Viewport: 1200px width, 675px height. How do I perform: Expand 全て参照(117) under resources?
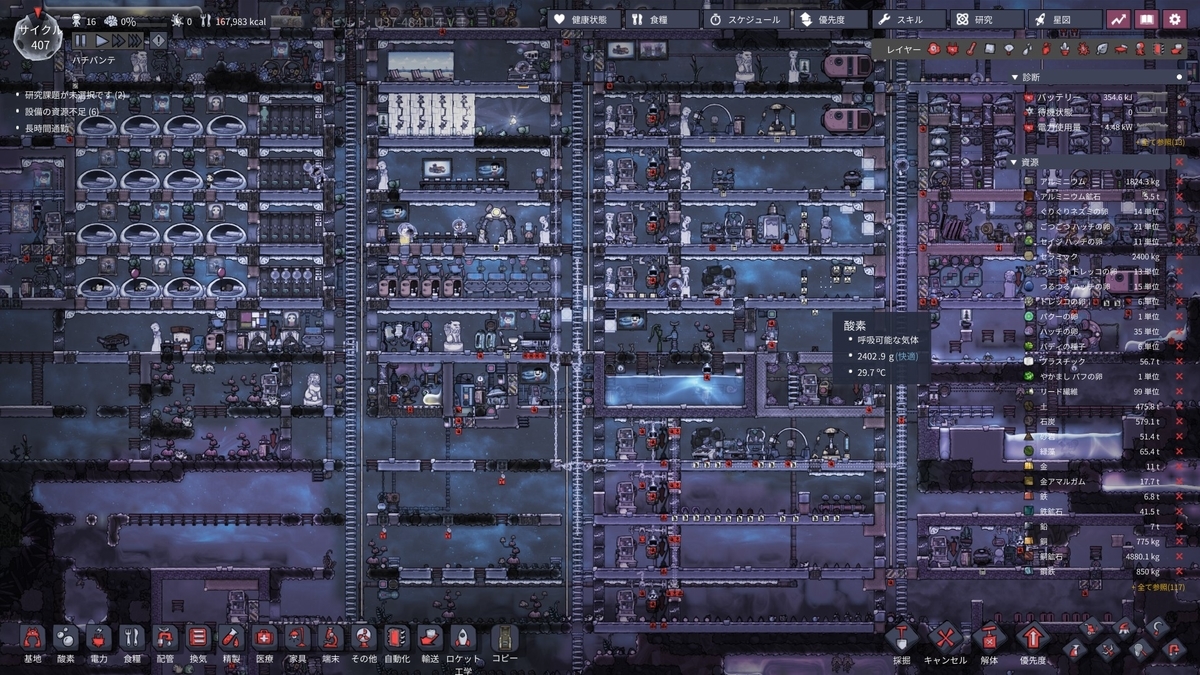pos(1158,587)
